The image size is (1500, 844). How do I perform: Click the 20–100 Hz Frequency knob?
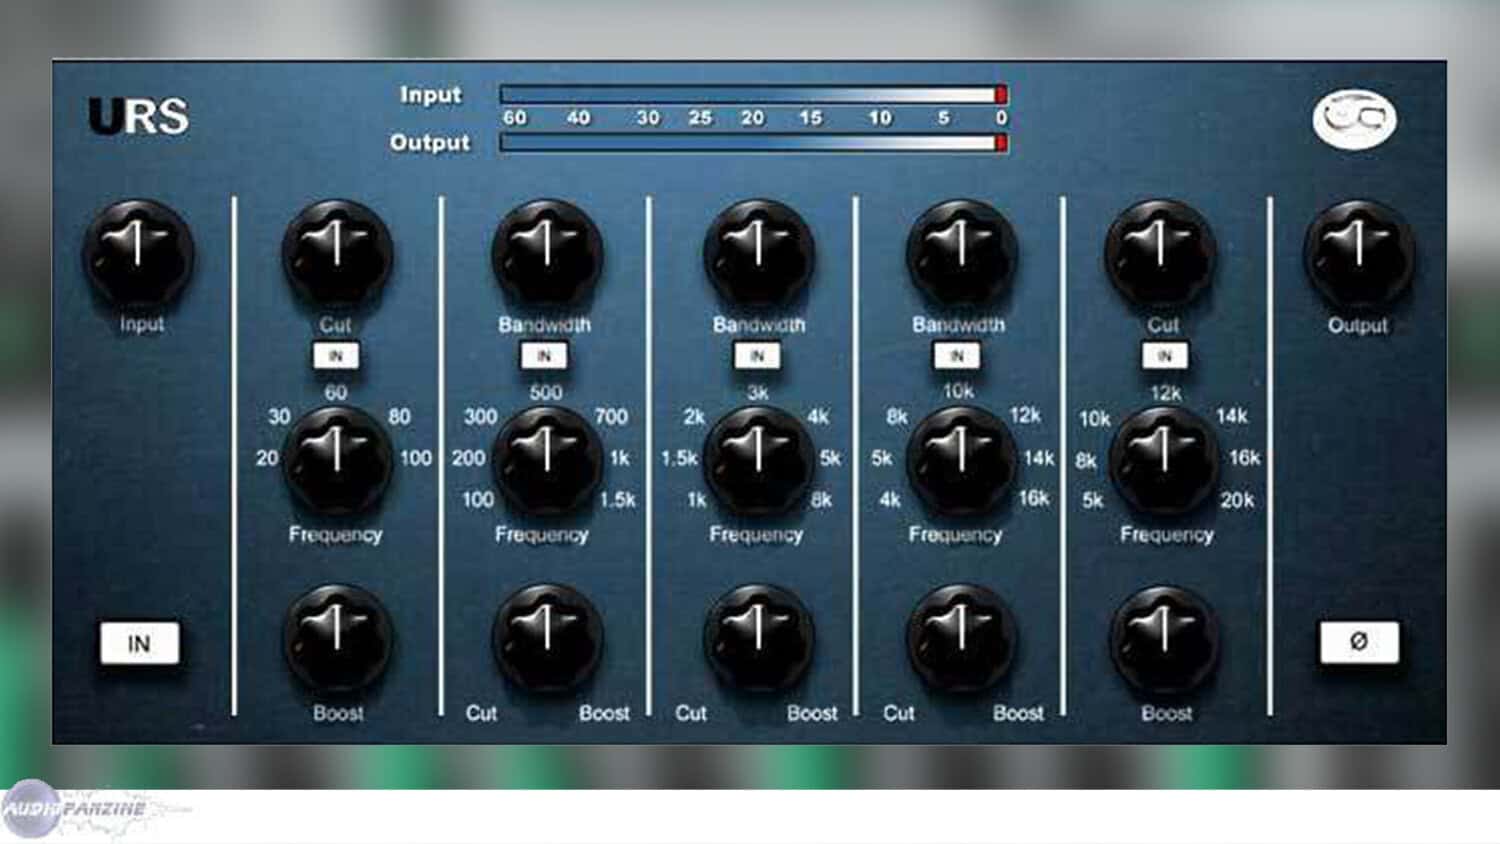tap(337, 460)
